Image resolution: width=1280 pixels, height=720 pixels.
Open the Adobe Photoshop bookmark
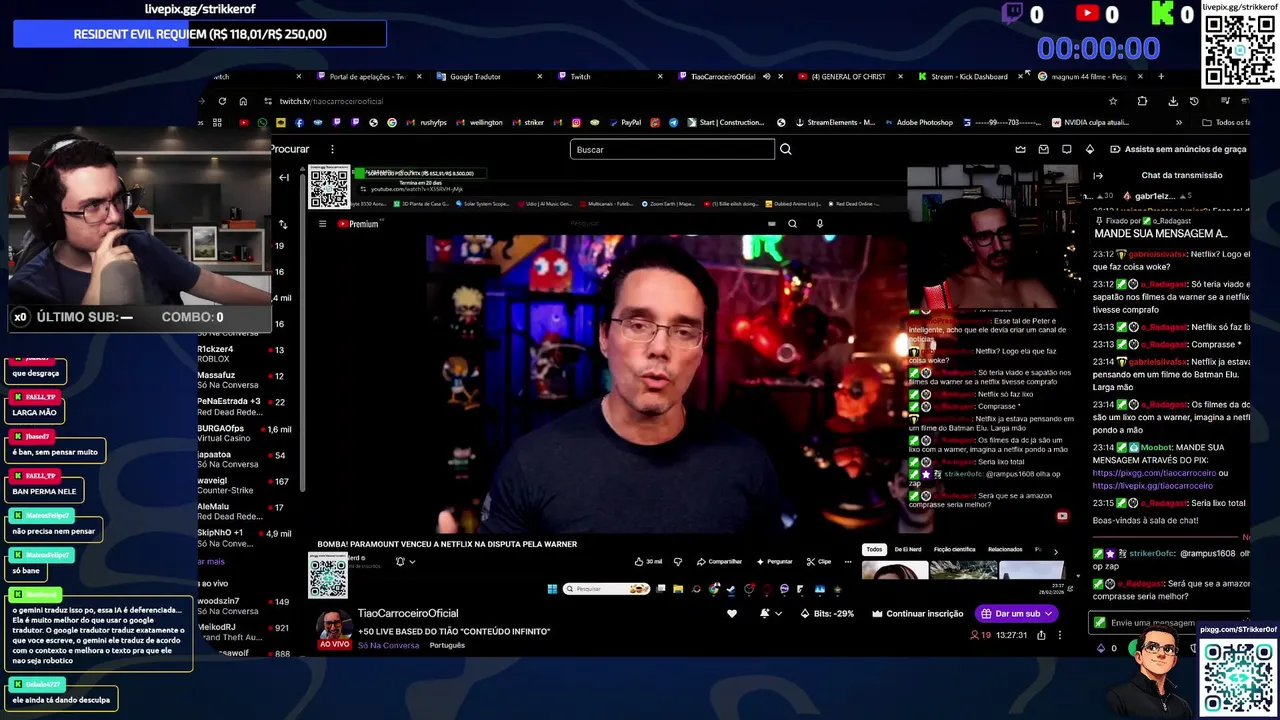click(x=917, y=122)
